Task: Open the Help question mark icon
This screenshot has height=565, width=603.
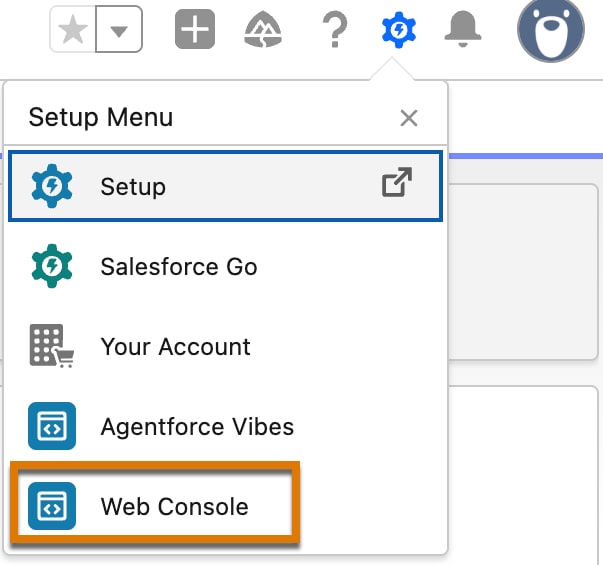Action: [x=335, y=29]
